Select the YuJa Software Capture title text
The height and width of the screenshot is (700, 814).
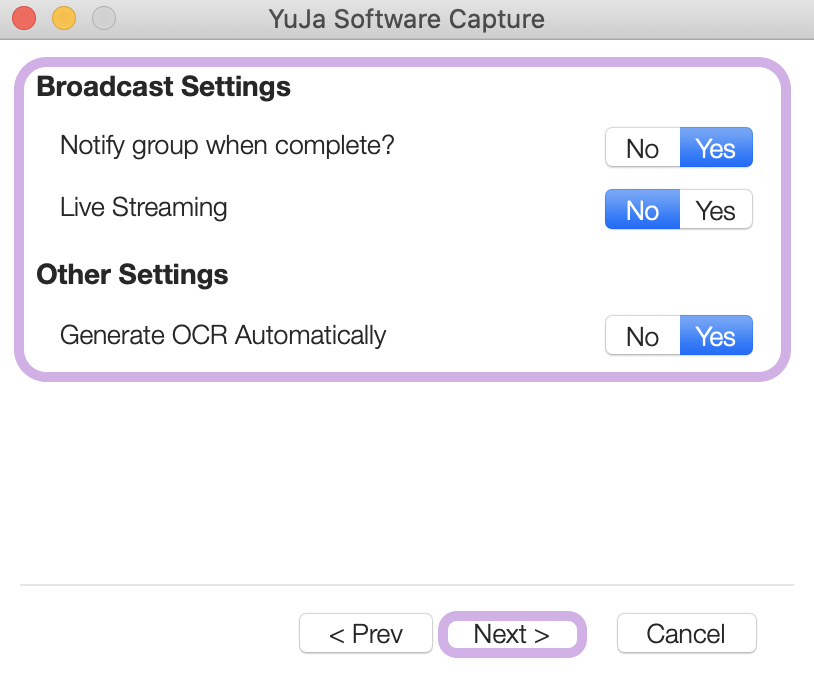click(406, 19)
